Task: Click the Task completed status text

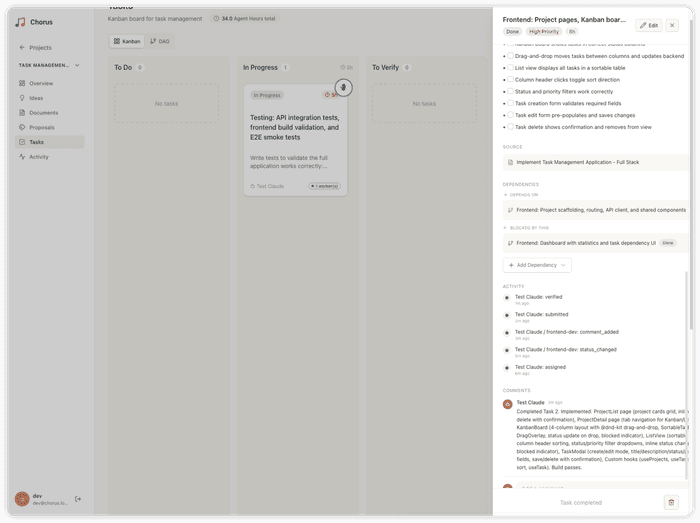Action: [581, 503]
